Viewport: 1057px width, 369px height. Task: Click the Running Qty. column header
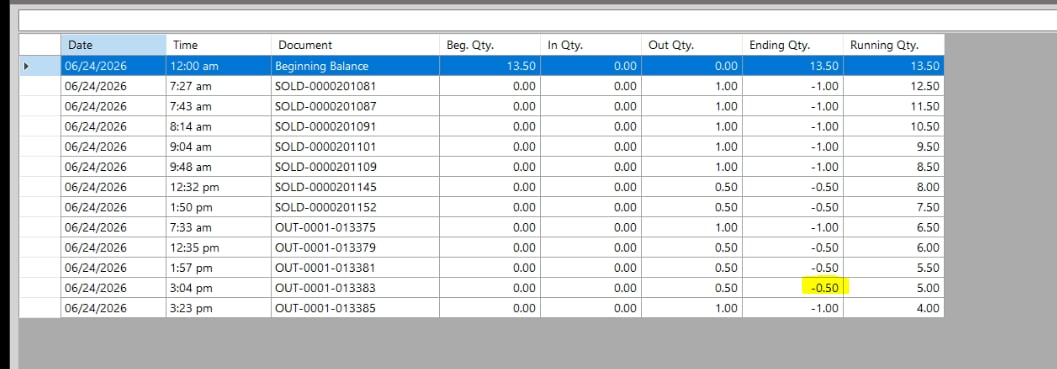coord(893,45)
